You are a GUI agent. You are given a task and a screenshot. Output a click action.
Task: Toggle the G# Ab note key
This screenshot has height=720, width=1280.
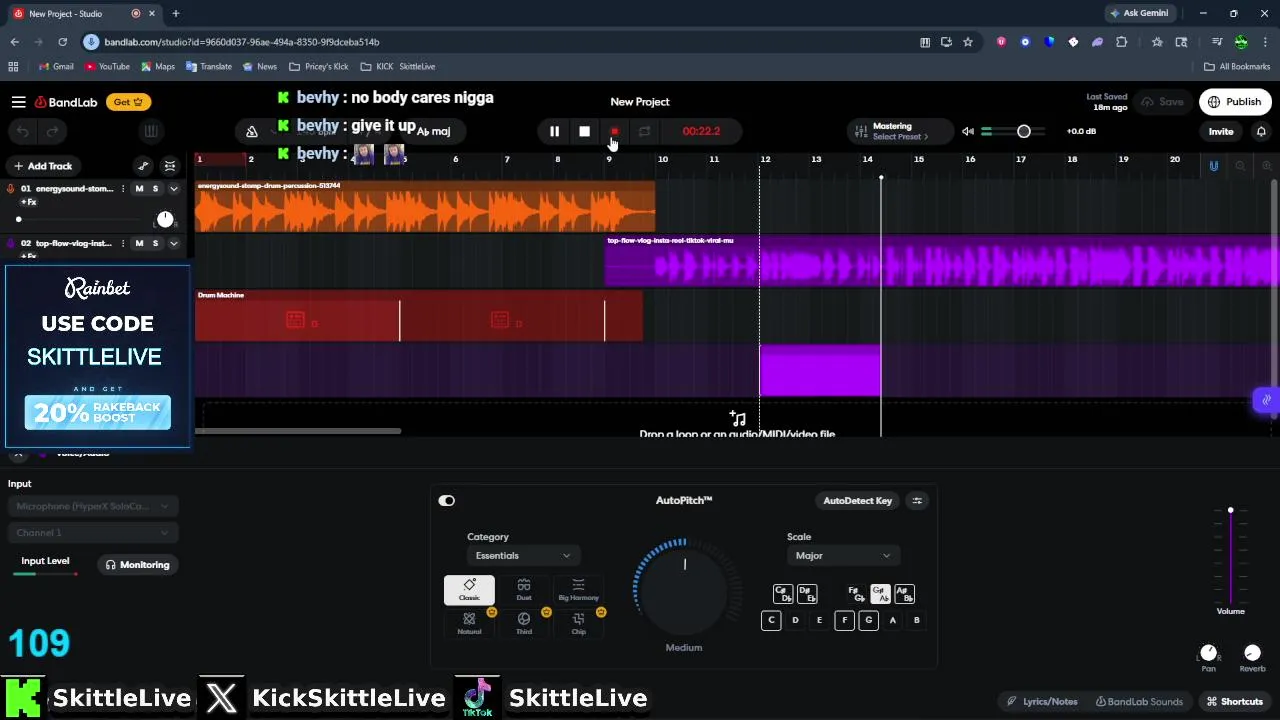tap(880, 594)
